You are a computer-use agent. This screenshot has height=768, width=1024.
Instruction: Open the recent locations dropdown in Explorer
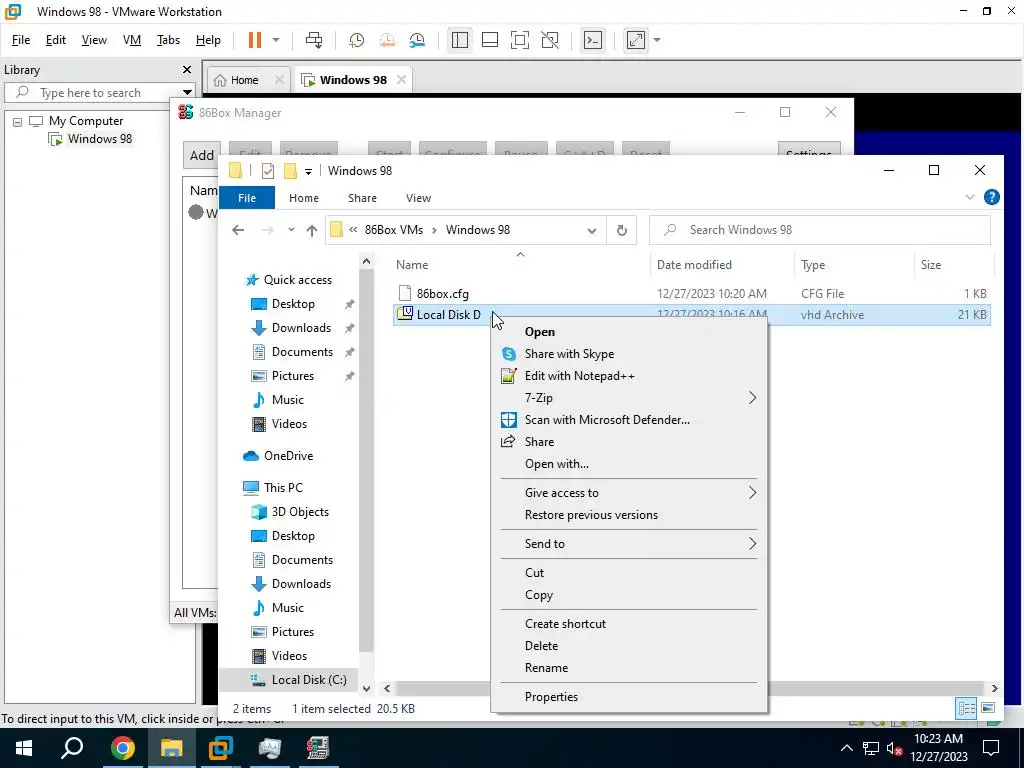291,230
